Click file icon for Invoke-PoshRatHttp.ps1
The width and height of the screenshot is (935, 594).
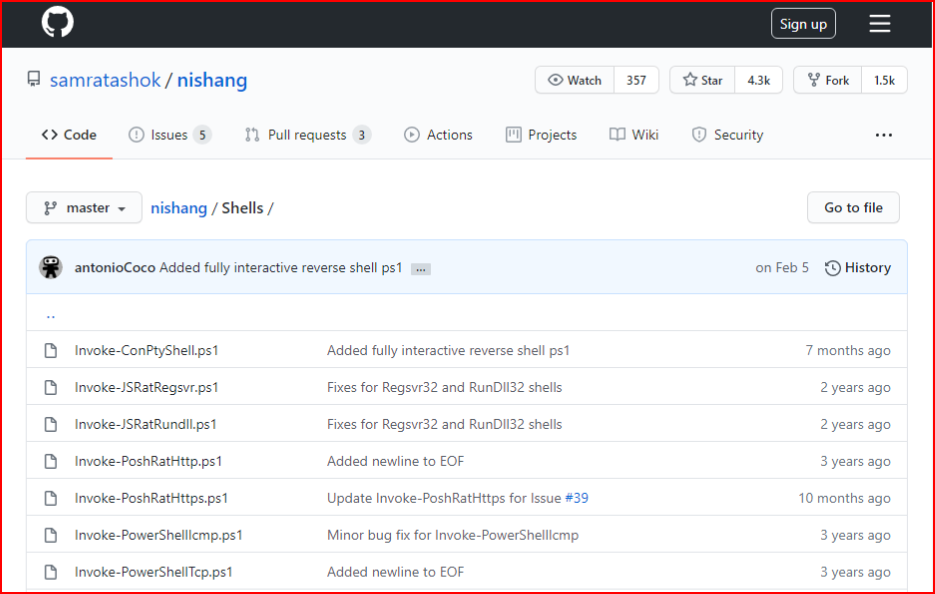pos(51,461)
